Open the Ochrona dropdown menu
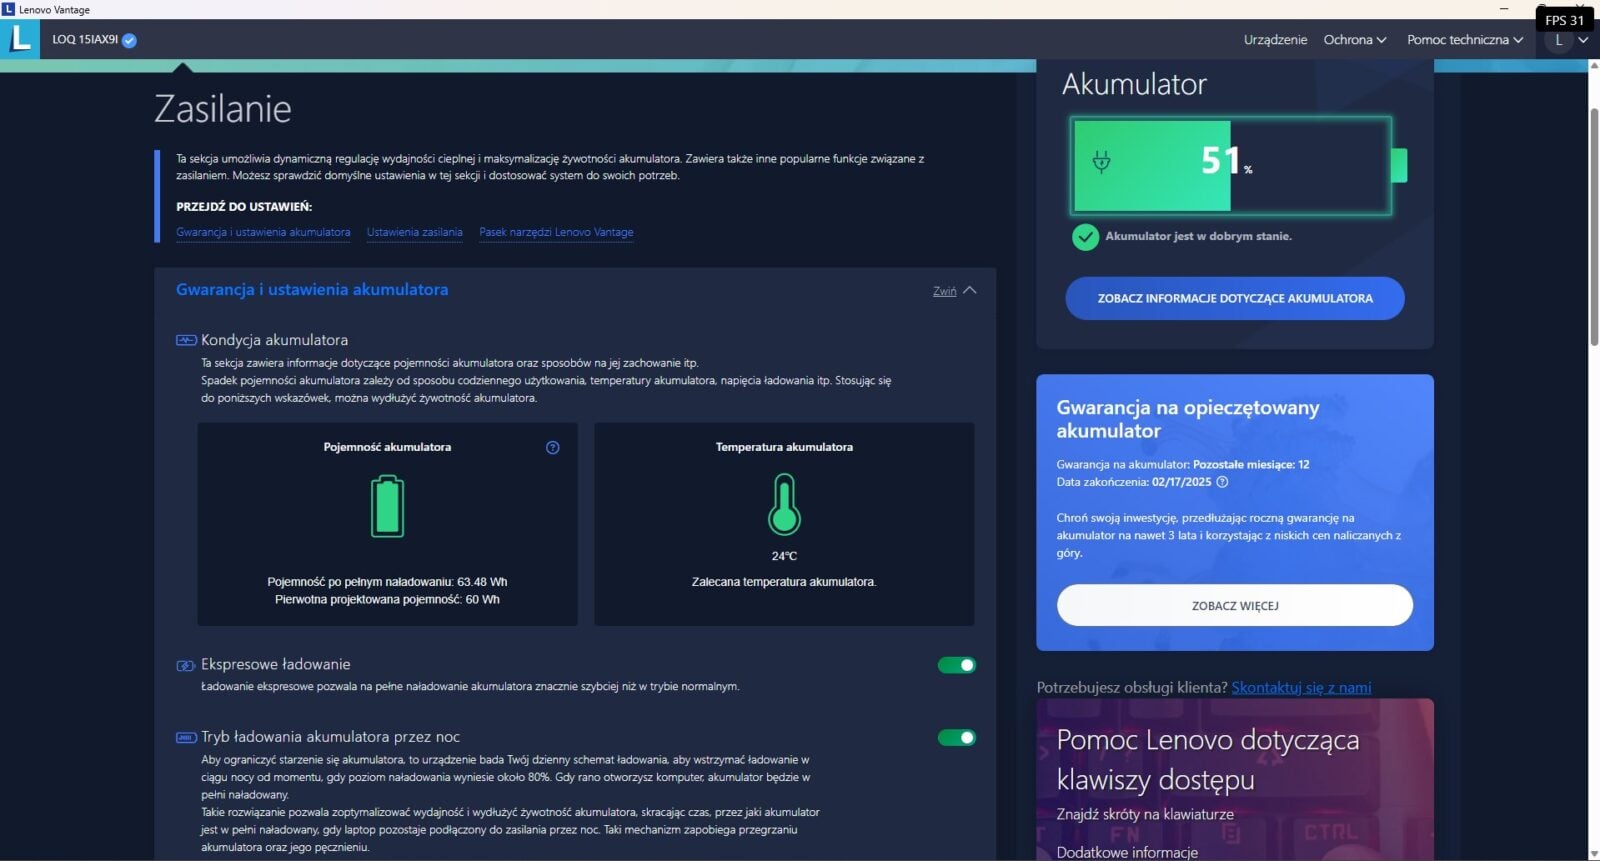 1355,40
